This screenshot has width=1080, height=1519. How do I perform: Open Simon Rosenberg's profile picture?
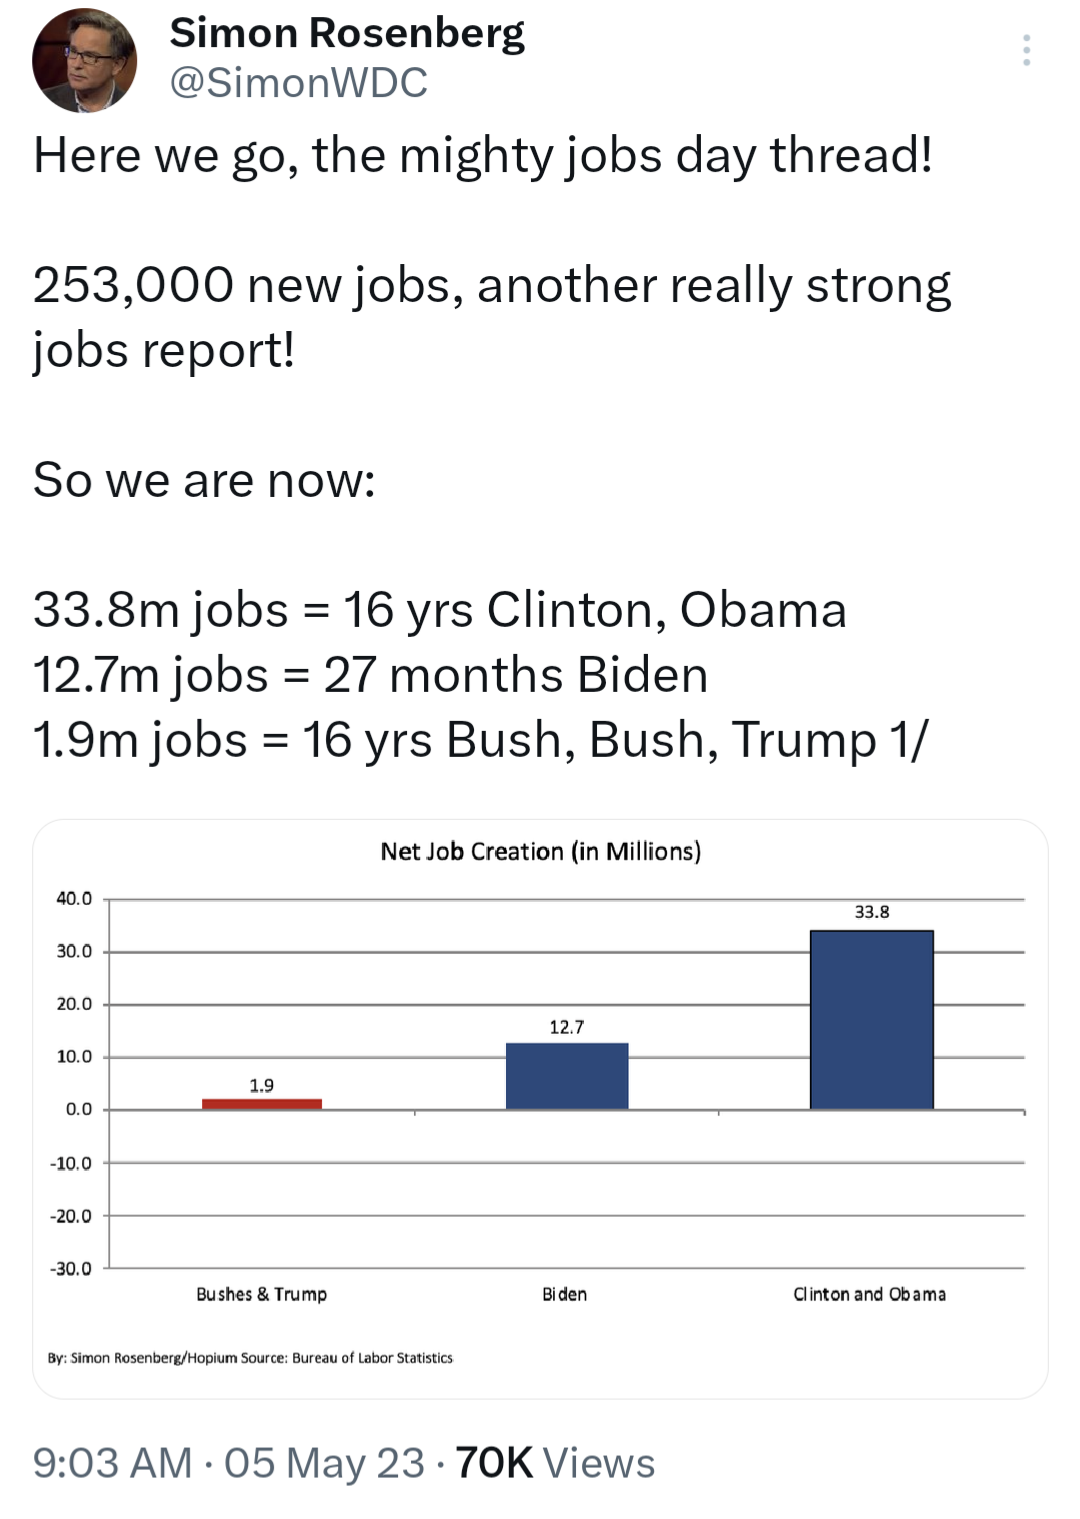(84, 60)
